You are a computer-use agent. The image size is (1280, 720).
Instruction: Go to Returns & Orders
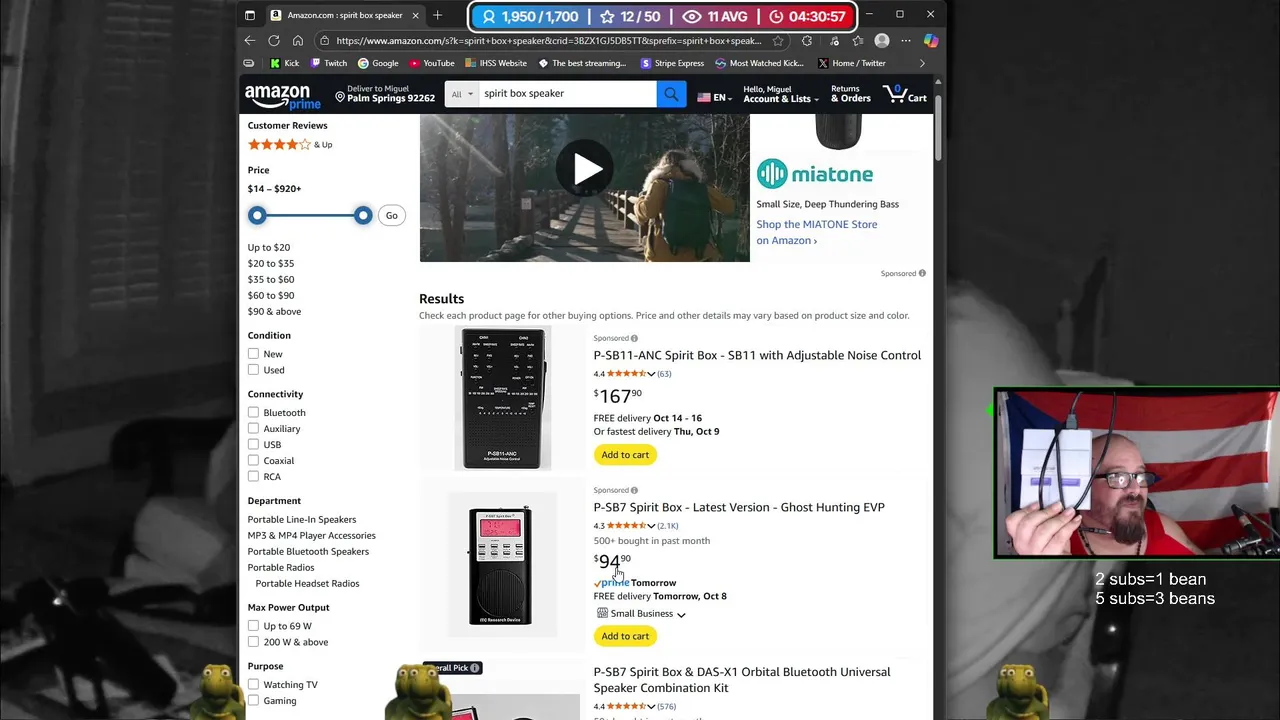click(x=850, y=94)
